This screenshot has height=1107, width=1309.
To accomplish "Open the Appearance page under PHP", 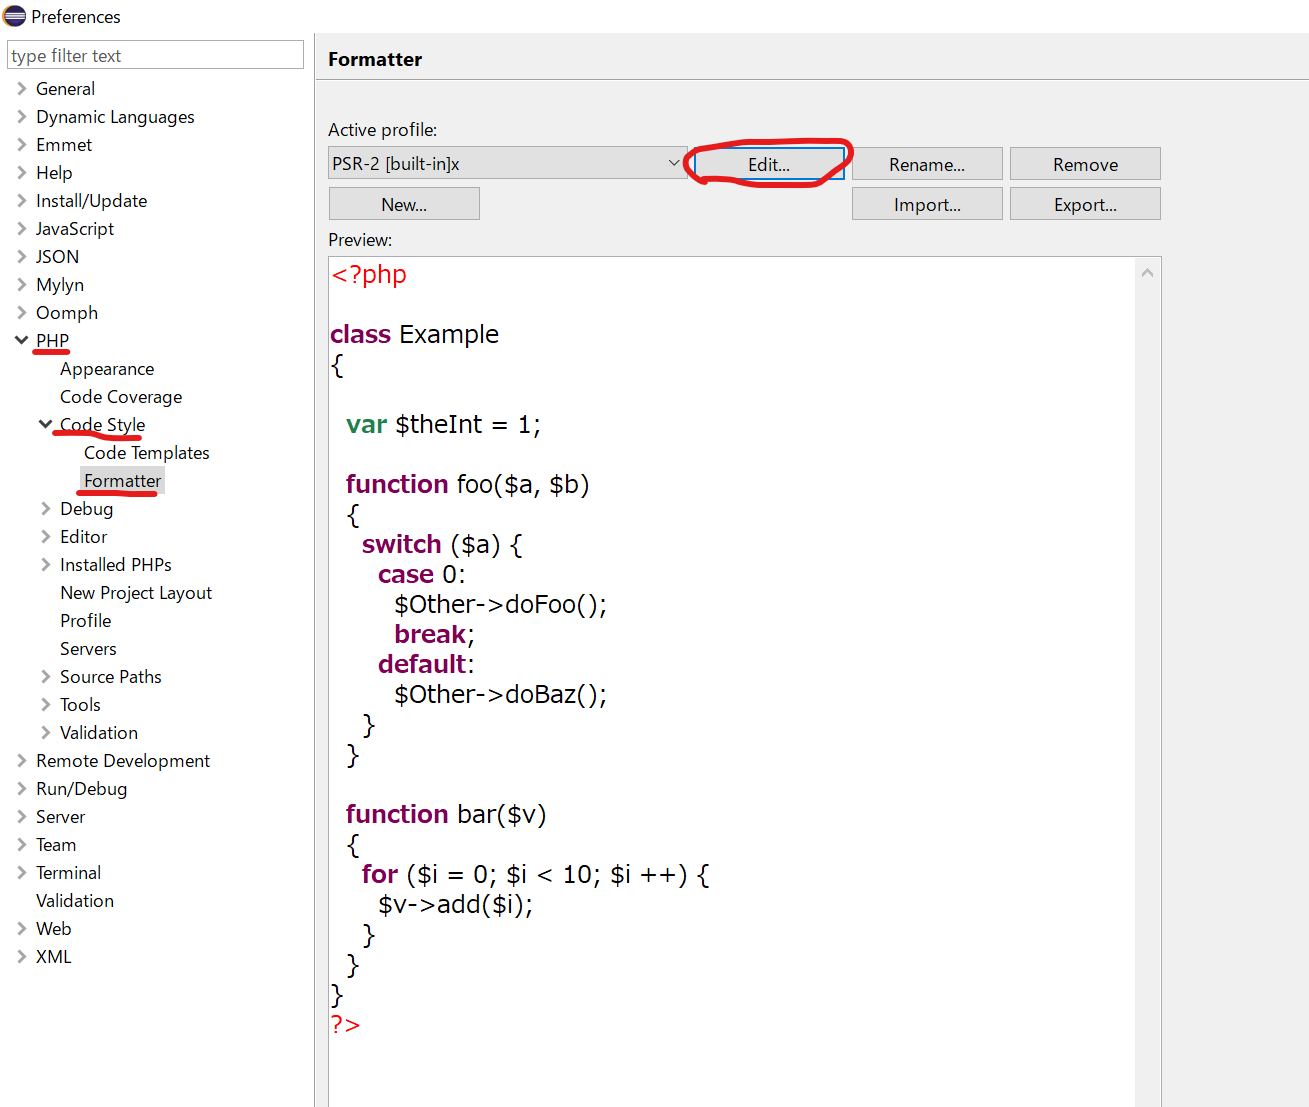I will (x=107, y=369).
